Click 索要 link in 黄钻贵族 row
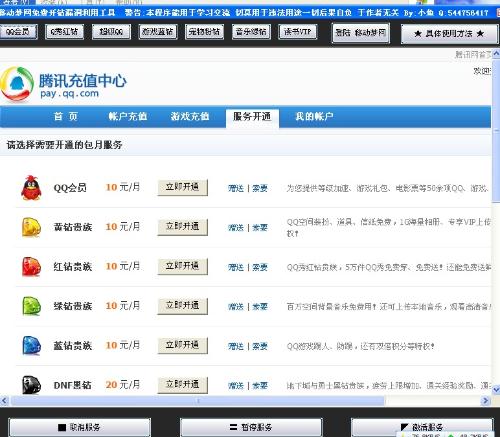Screen dimensions: 500x437 (260, 228)
